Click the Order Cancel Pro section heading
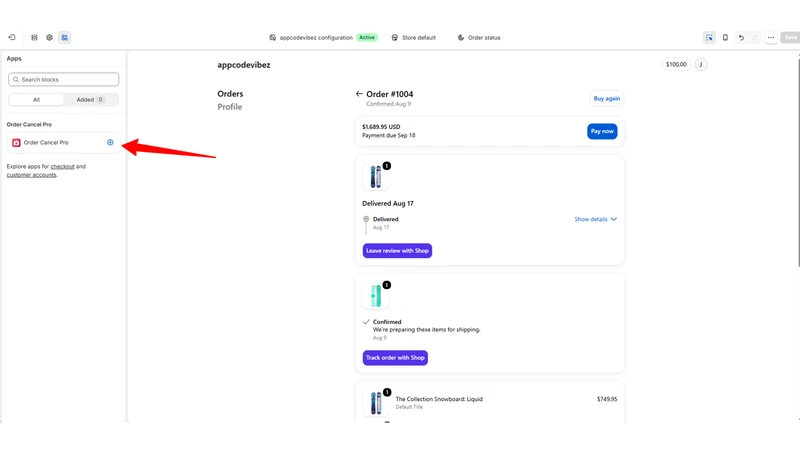 [x=29, y=124]
